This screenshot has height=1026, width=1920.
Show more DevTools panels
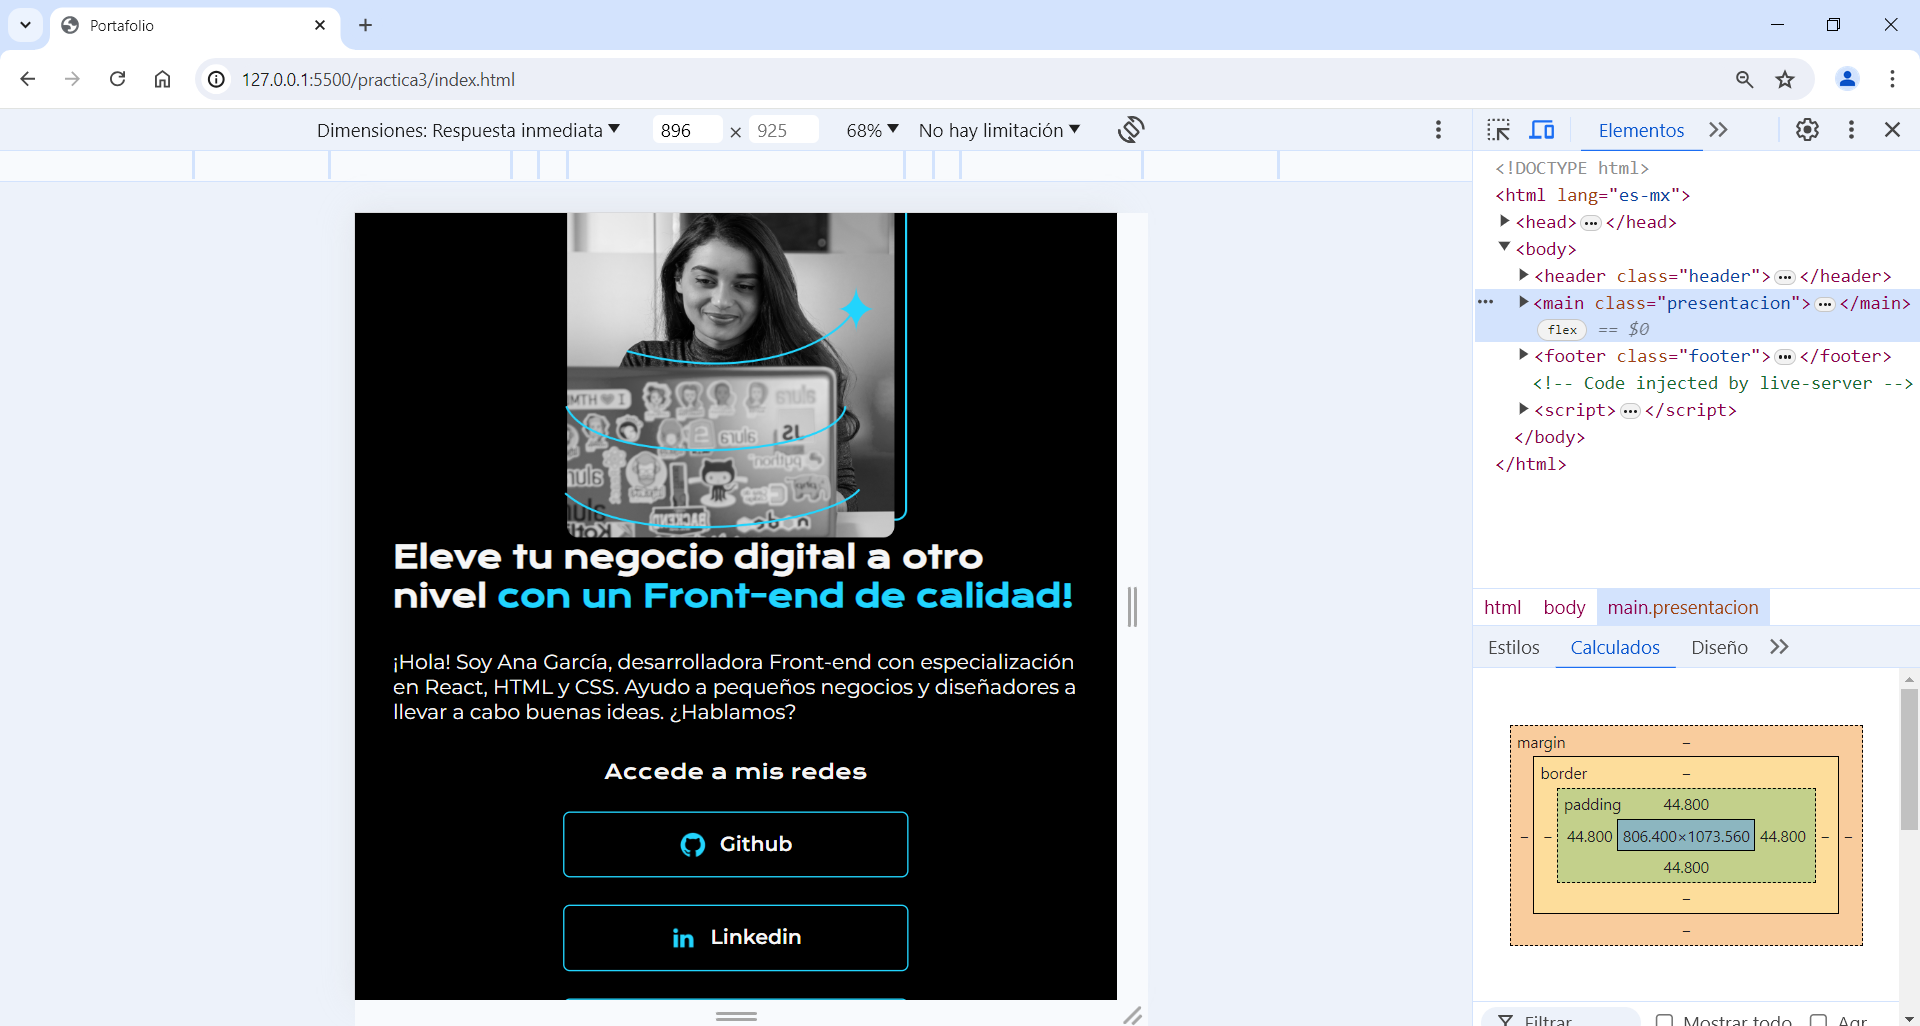(x=1718, y=130)
